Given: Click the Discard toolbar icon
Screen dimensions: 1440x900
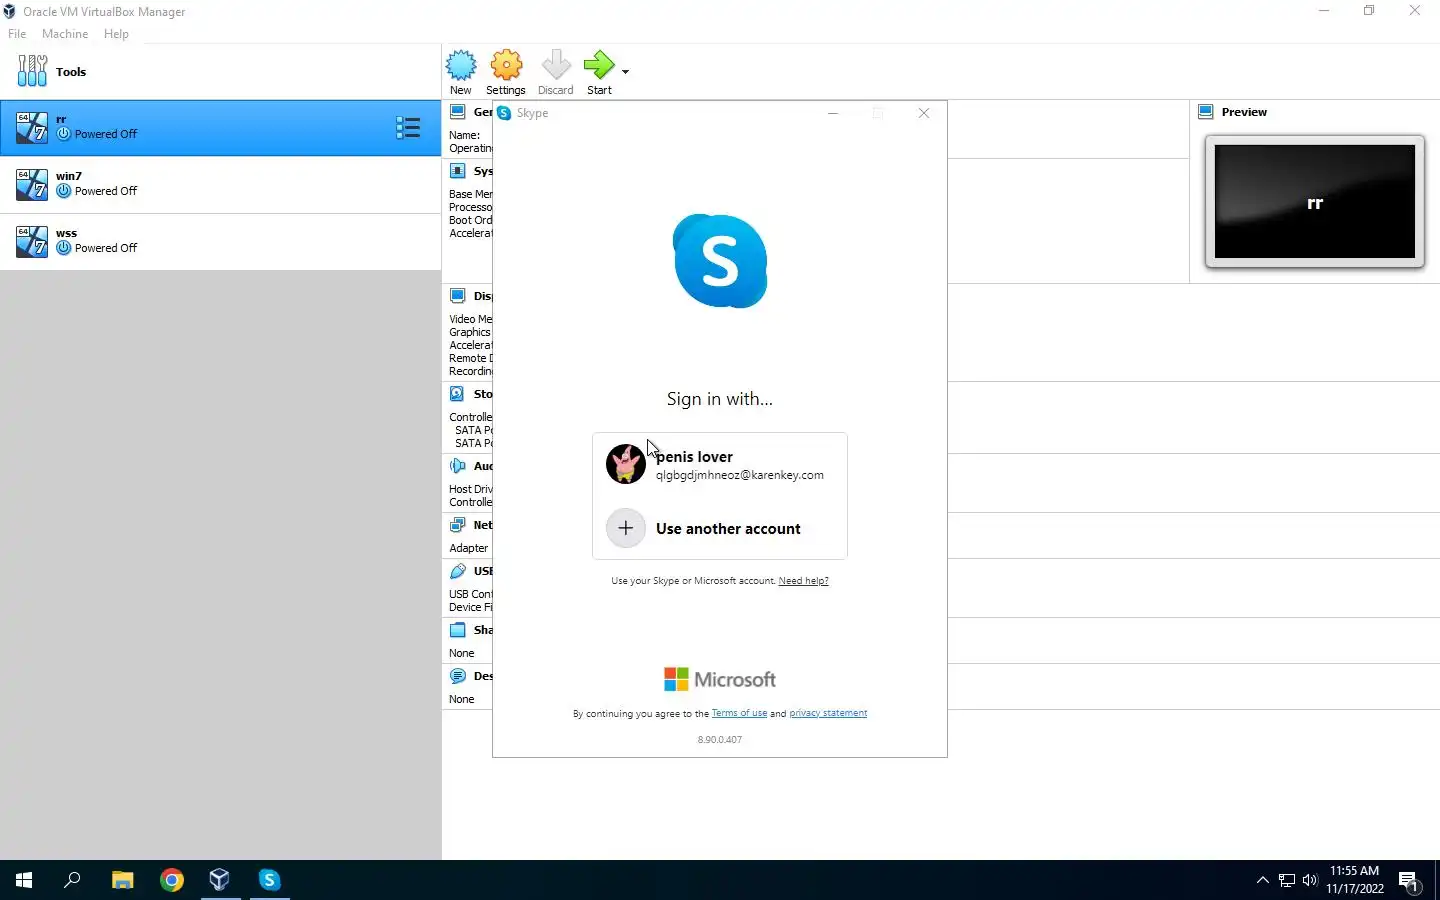Looking at the screenshot, I should tap(556, 66).
